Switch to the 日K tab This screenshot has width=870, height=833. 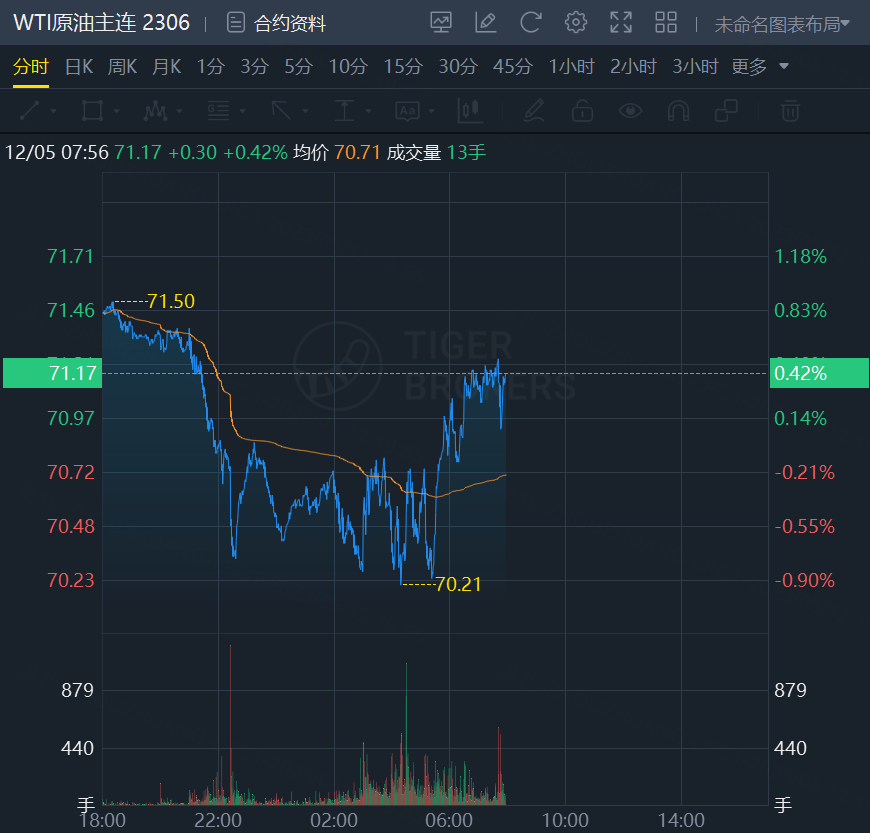(79, 67)
